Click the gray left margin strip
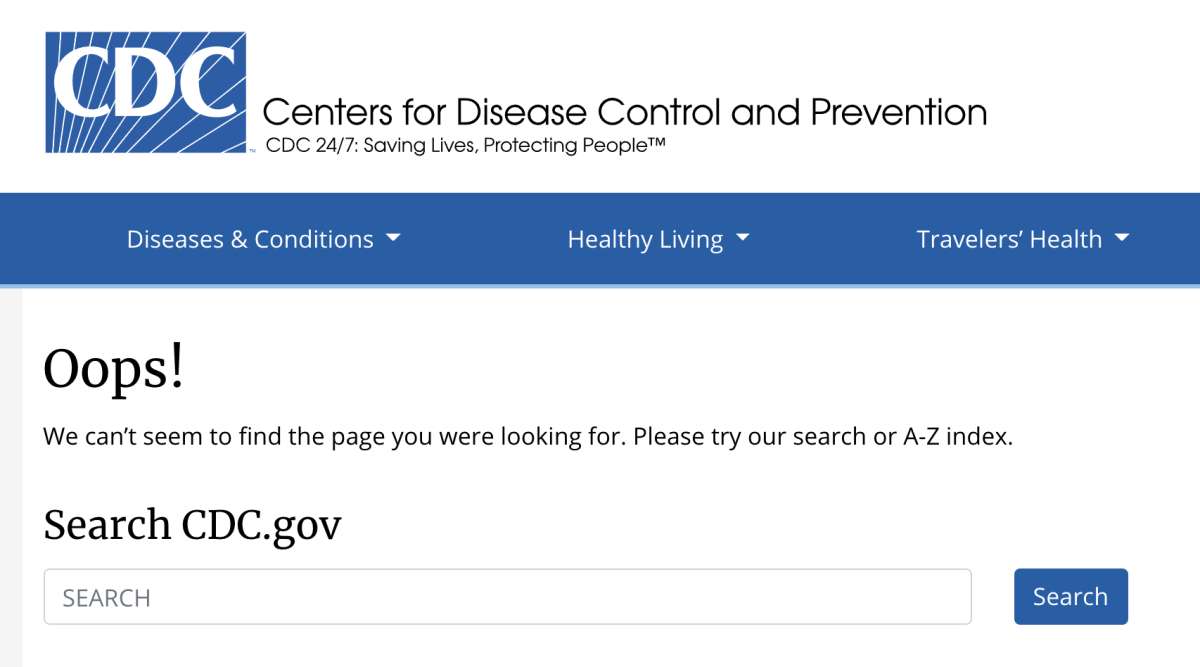This screenshot has height=667, width=1200. pyautogui.click(x=10, y=478)
